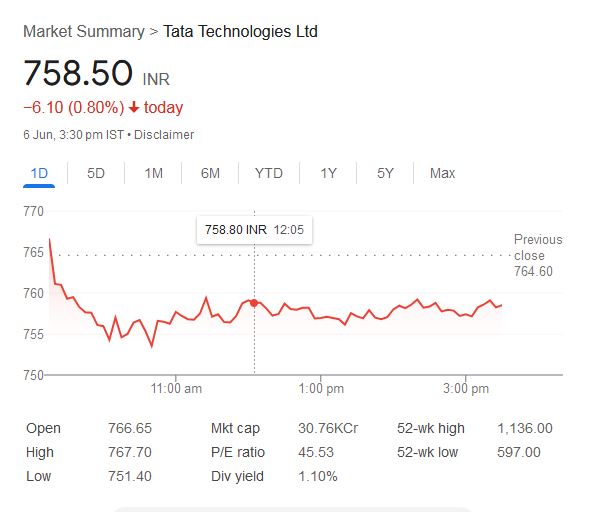Screen dimensions: 610x512
Task: Select the 5Y time range
Action: coord(385,173)
